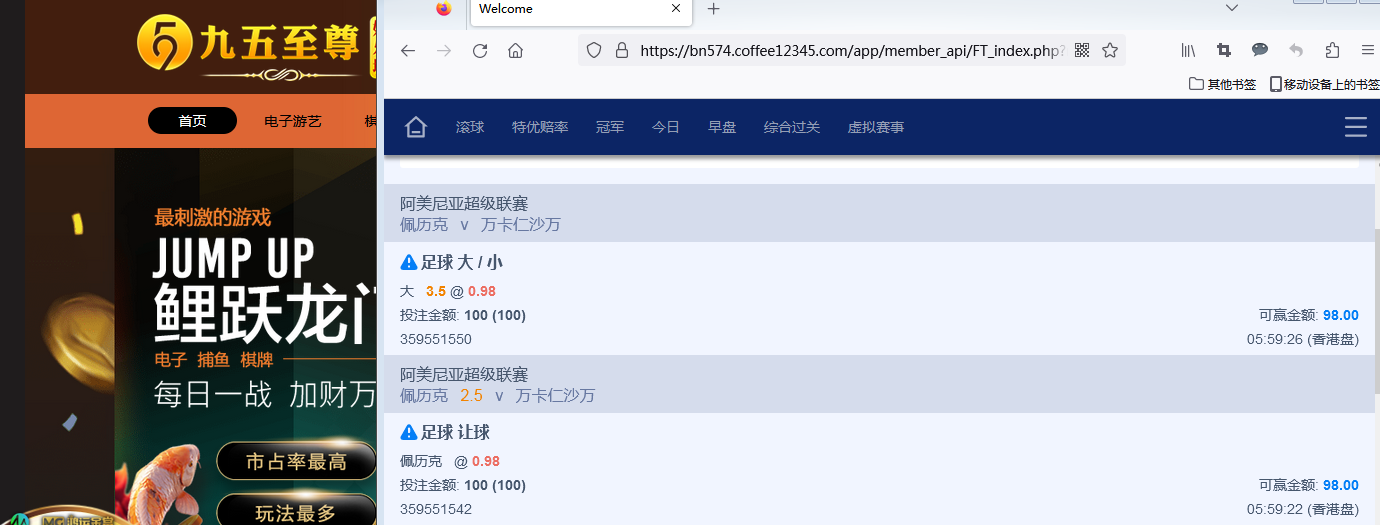
Task: Click the shield tracking protection icon
Action: pyautogui.click(x=593, y=50)
